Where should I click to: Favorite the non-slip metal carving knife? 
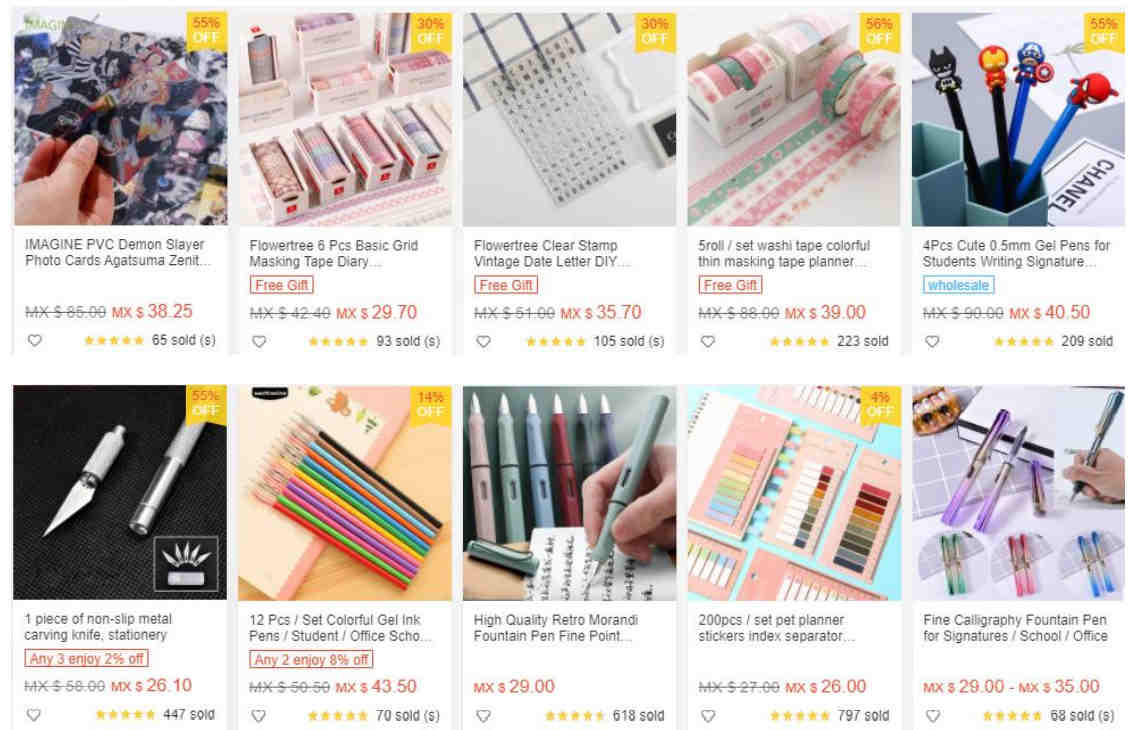tap(33, 715)
